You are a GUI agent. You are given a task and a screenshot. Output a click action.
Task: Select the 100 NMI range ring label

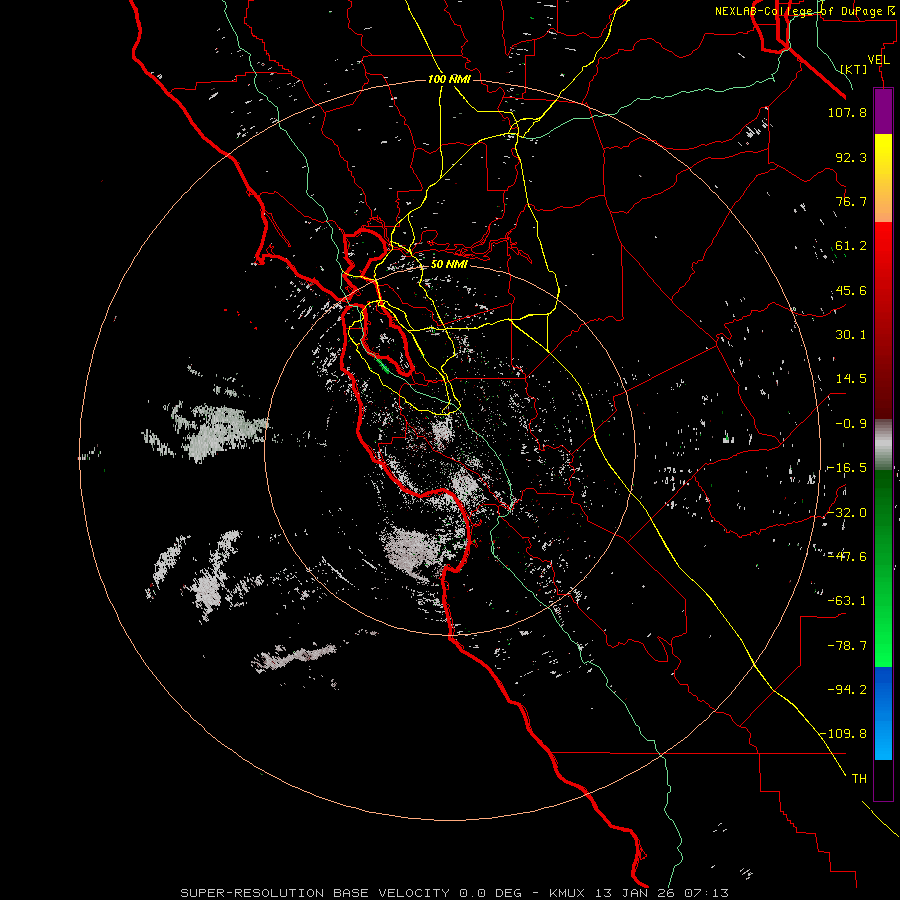[449, 79]
